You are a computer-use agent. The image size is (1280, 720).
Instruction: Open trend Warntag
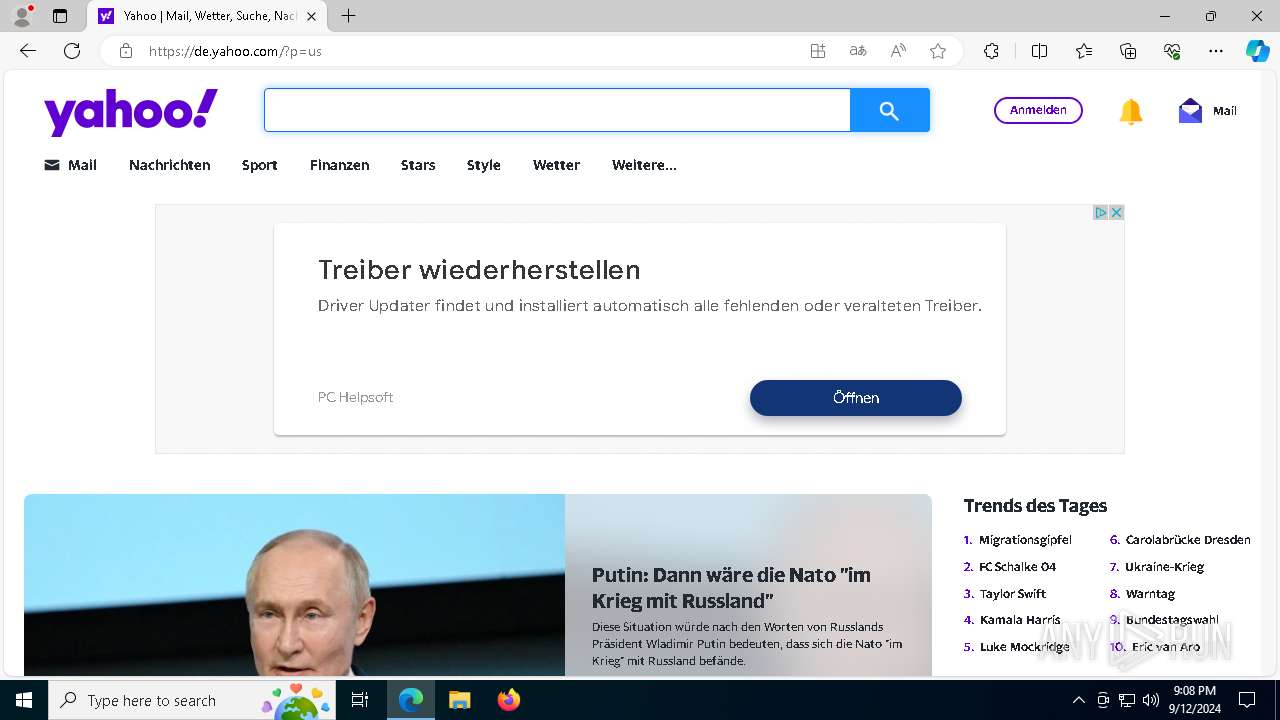[1150, 594]
